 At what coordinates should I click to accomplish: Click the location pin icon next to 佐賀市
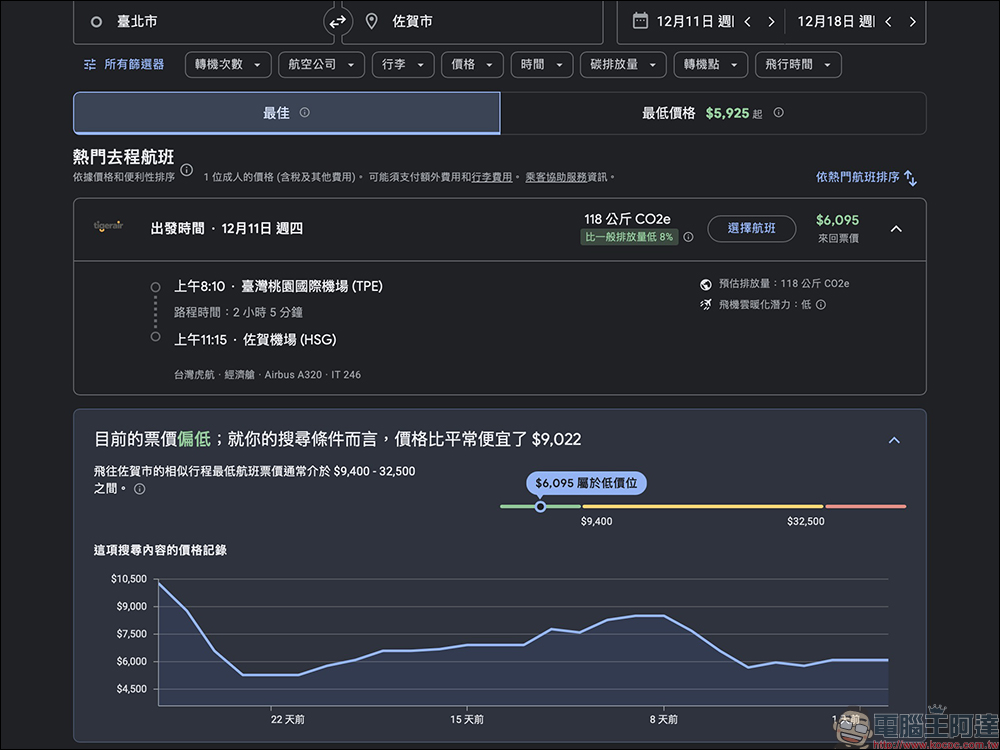point(370,20)
